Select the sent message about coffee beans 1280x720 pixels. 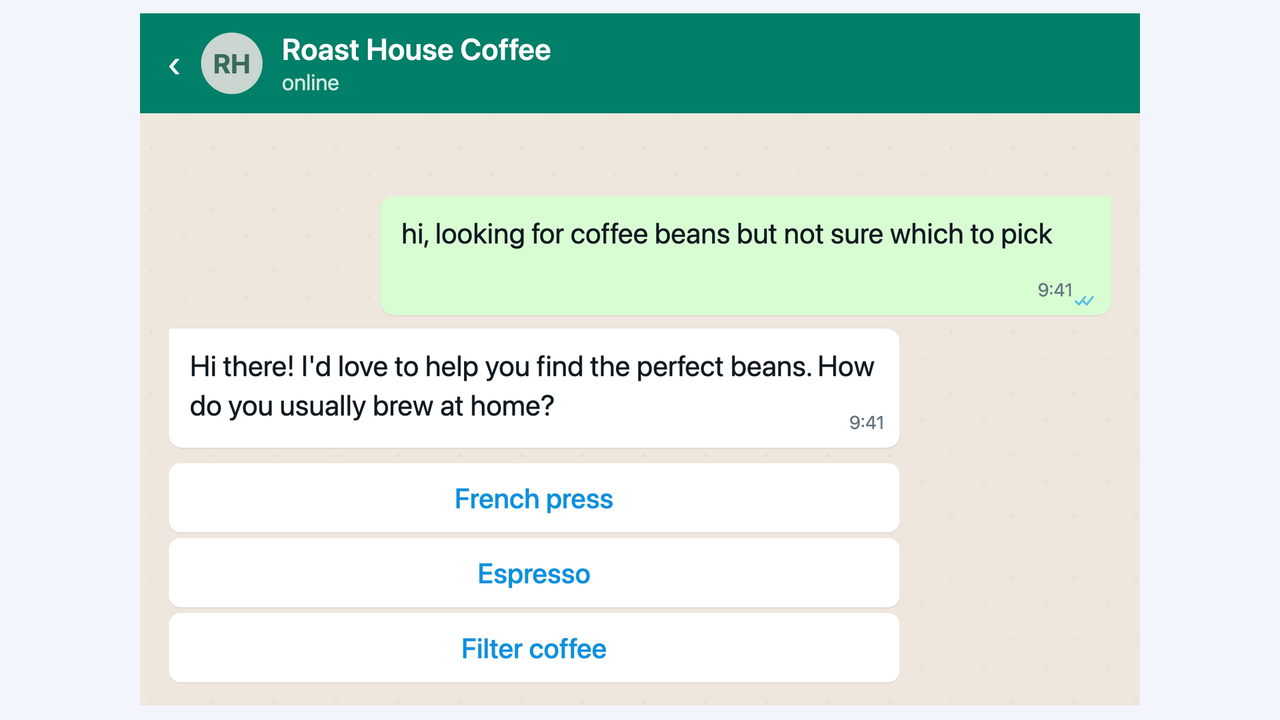tap(745, 255)
